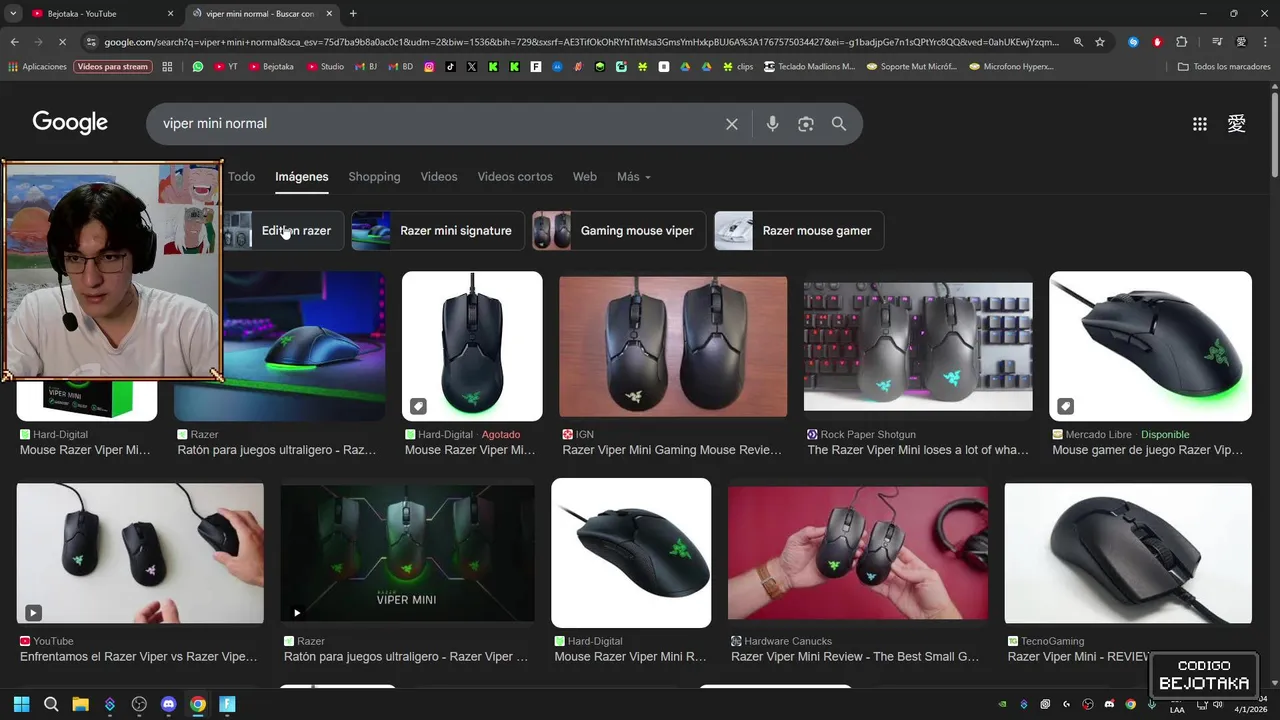
Task: Click the Chrome address bar URL
Action: click(580, 42)
